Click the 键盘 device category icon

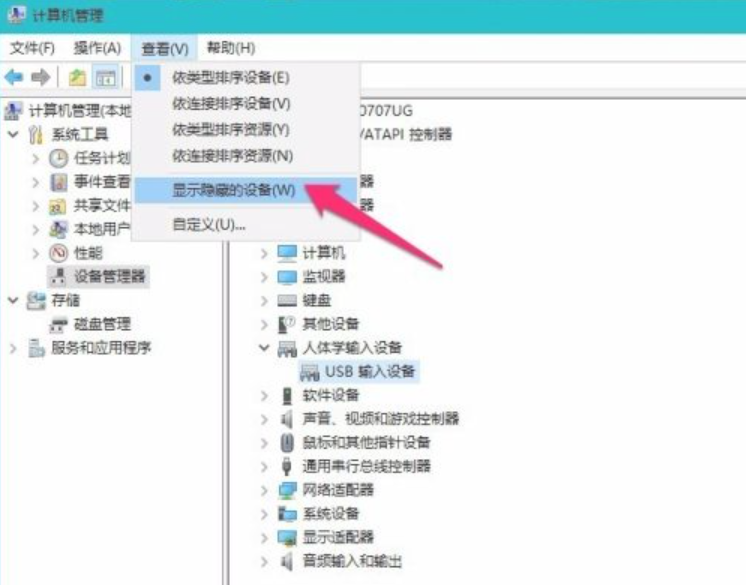(287, 300)
